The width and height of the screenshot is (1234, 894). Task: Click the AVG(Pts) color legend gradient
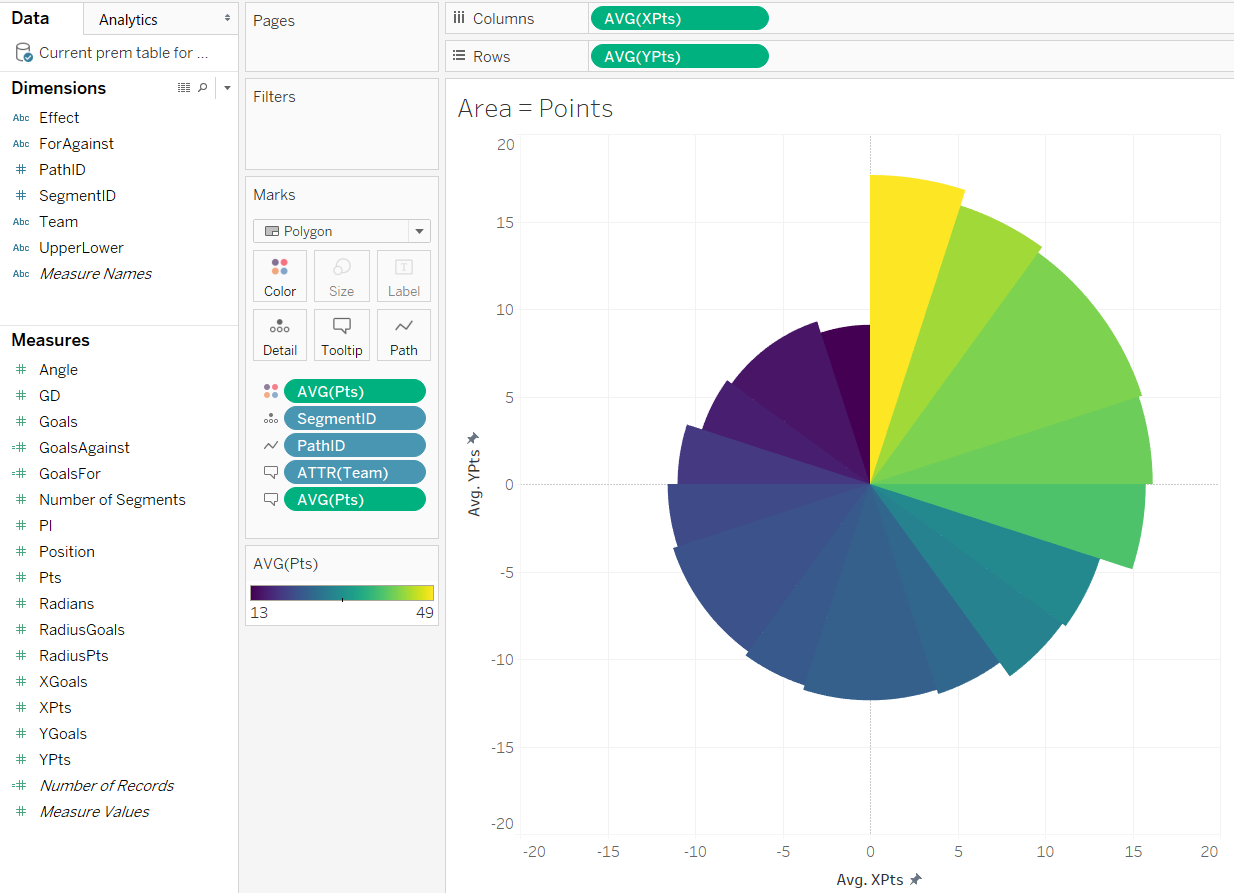click(342, 592)
